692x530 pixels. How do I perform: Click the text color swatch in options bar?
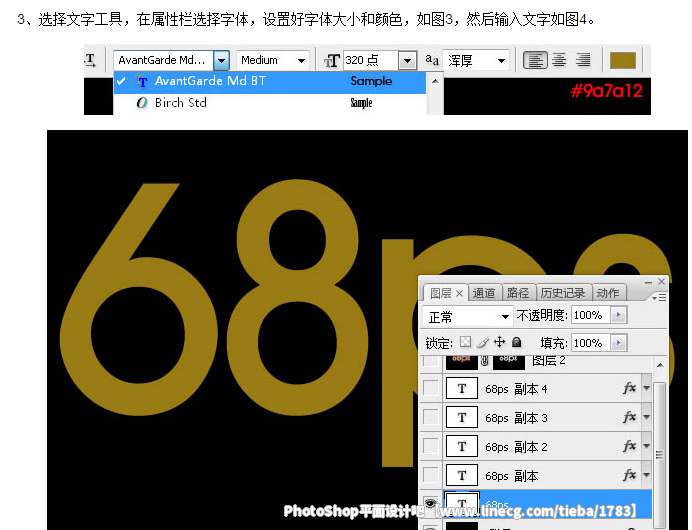tap(623, 60)
